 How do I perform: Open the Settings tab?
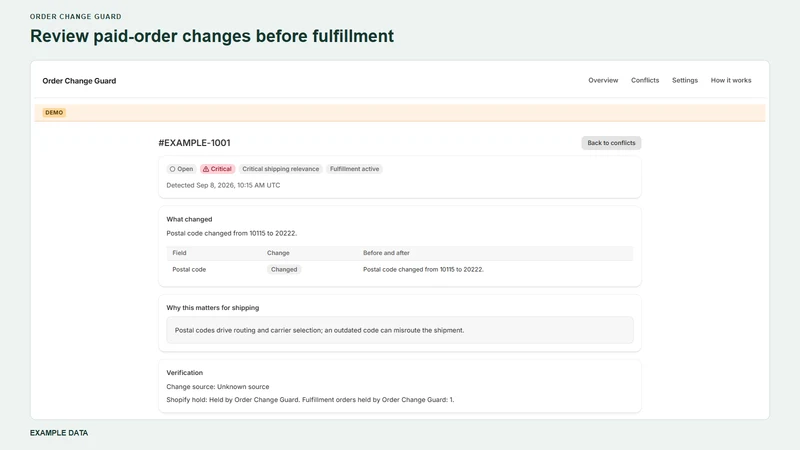click(x=684, y=80)
